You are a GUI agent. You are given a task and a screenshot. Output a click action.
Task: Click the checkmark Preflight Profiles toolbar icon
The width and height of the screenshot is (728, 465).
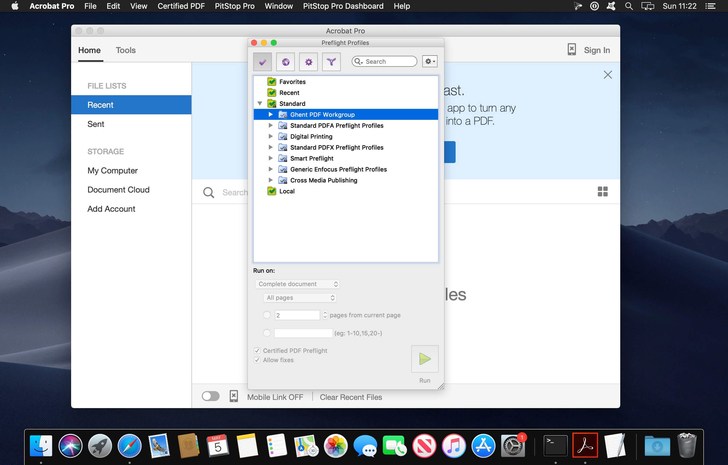click(x=263, y=62)
